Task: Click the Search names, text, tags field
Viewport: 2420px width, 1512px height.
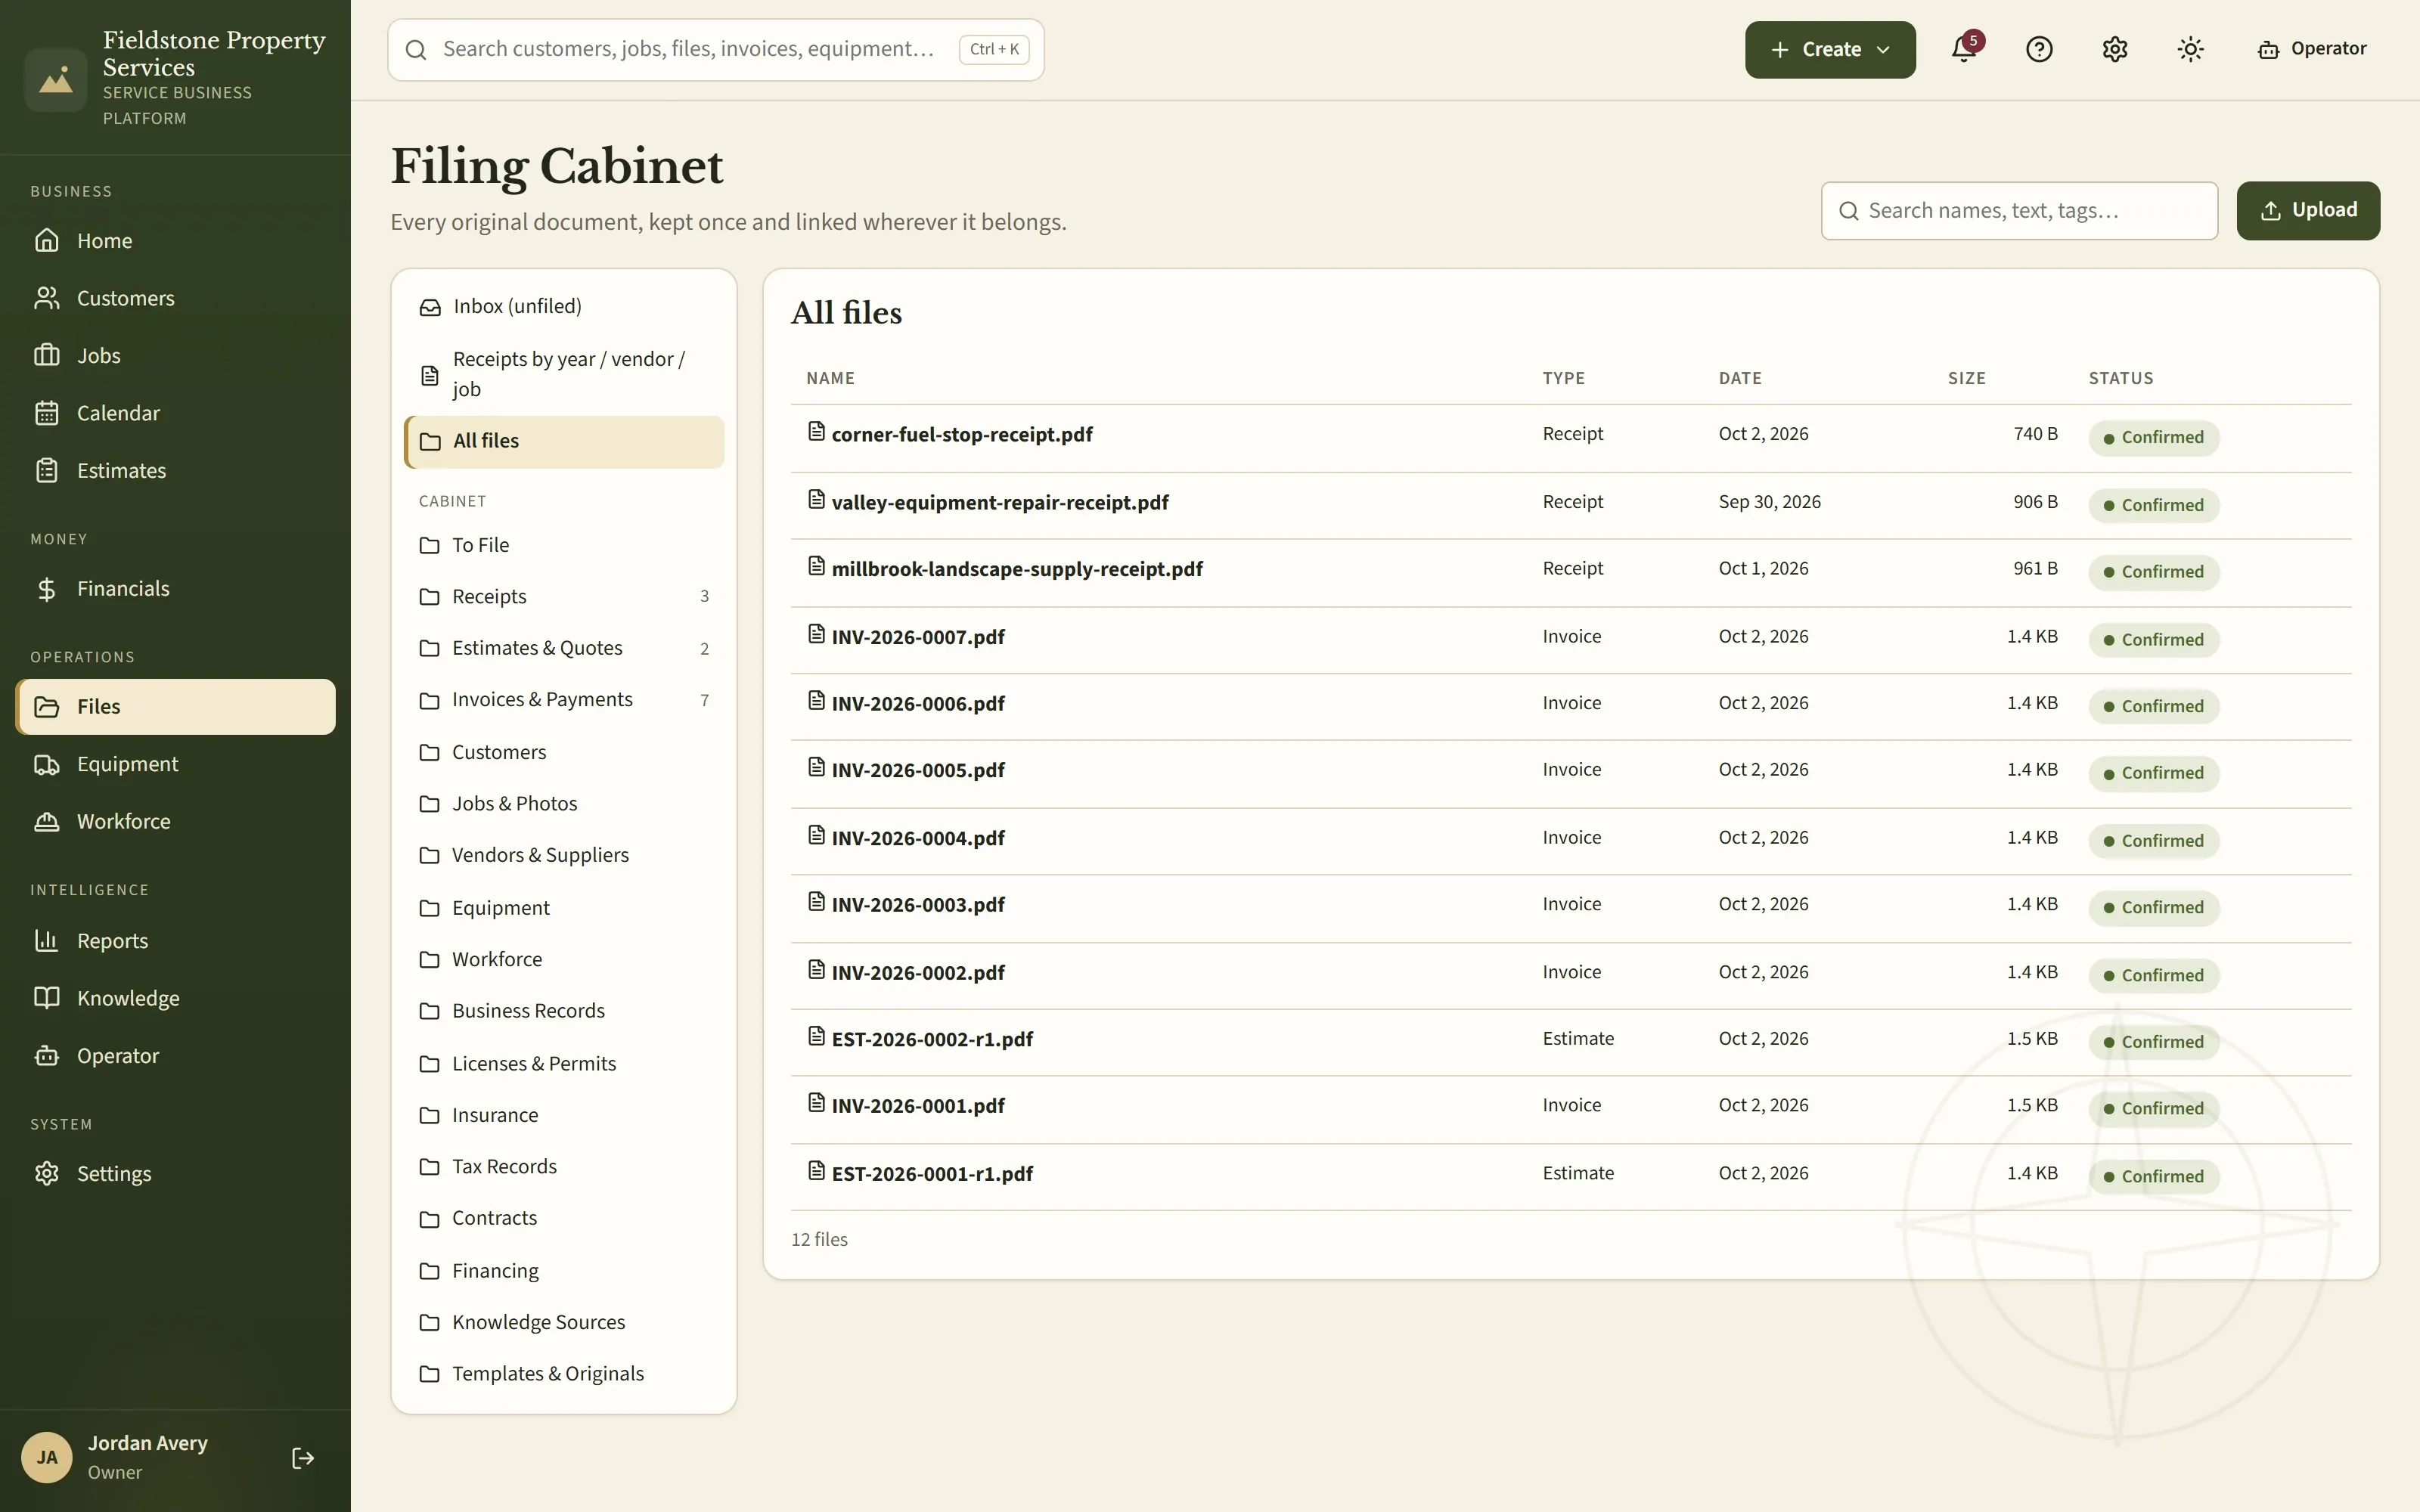Action: [x=2019, y=210]
